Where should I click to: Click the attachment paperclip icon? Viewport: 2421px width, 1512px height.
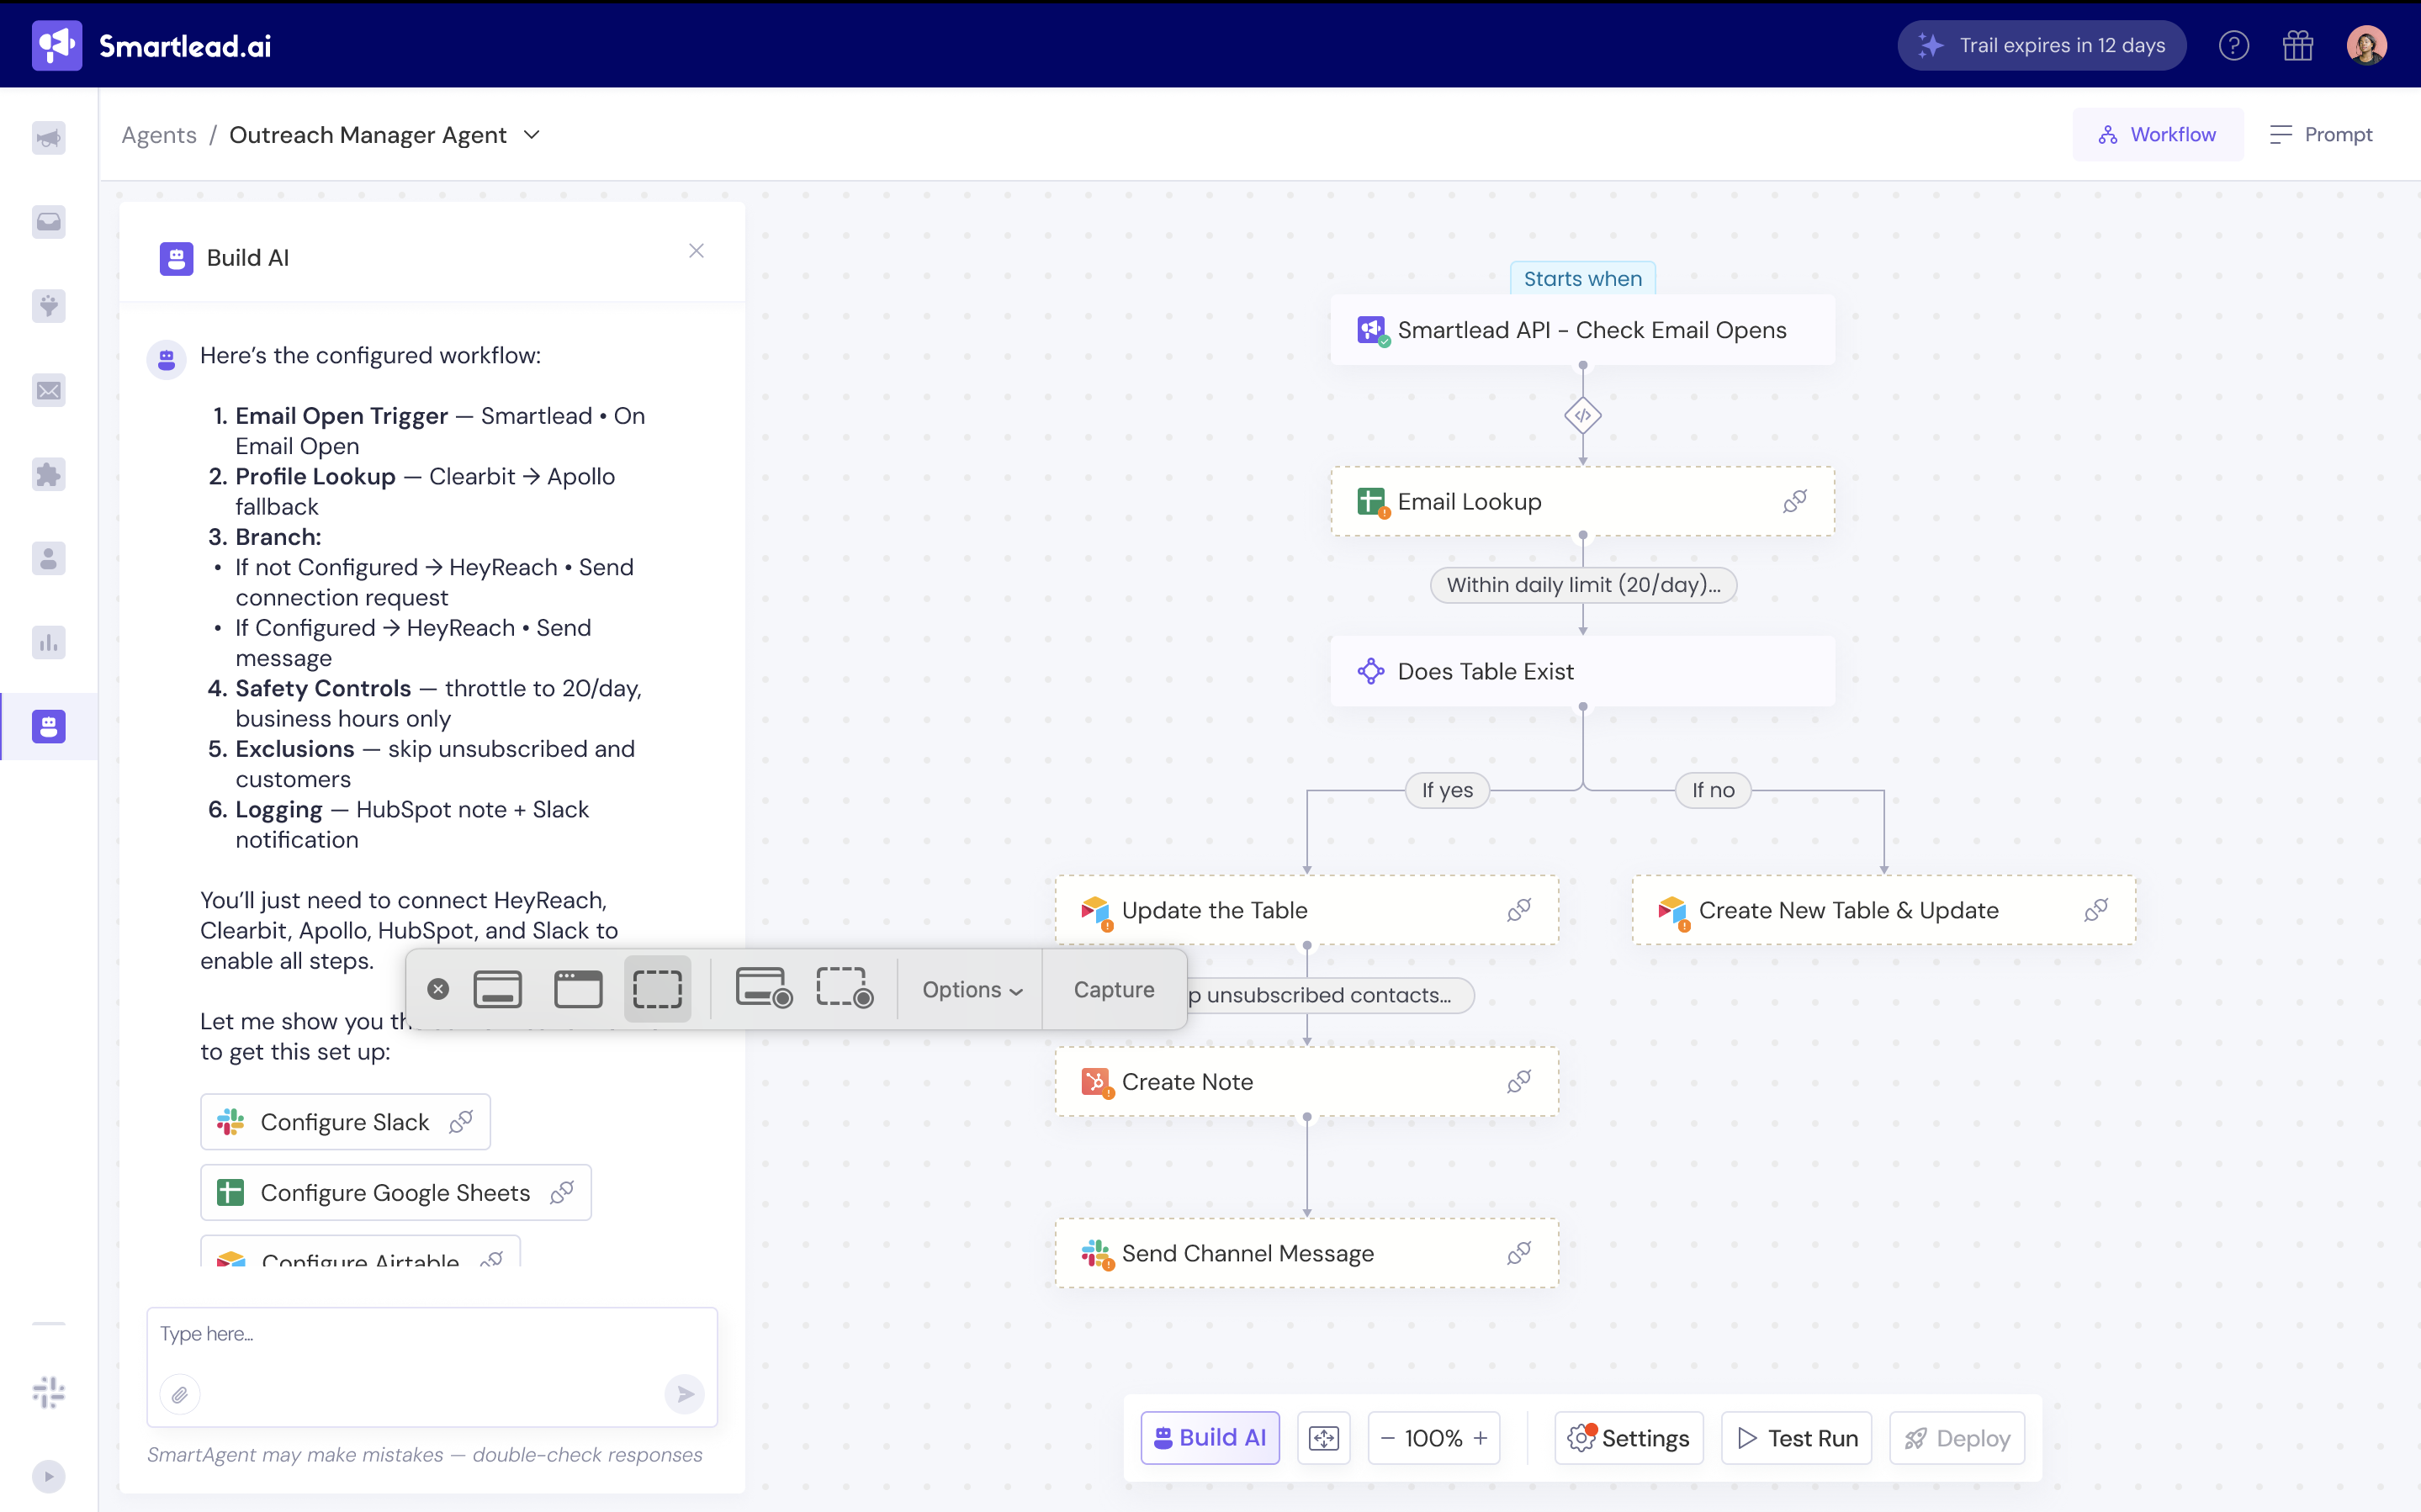(180, 1394)
